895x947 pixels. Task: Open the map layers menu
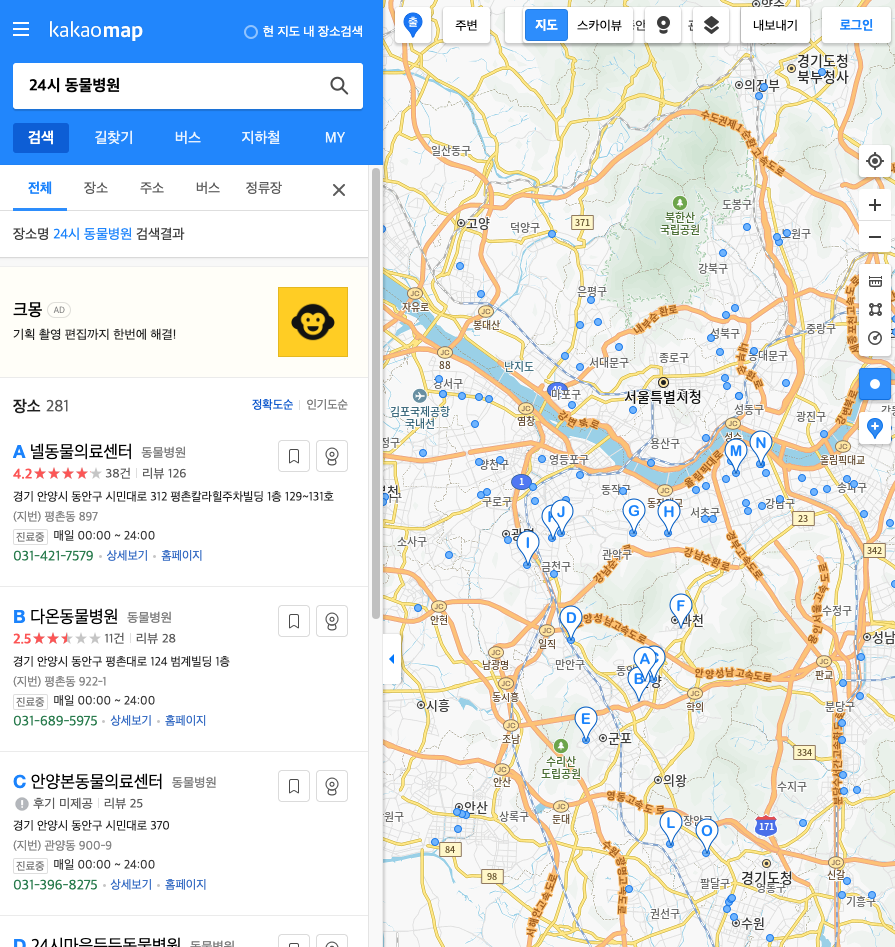pos(711,25)
